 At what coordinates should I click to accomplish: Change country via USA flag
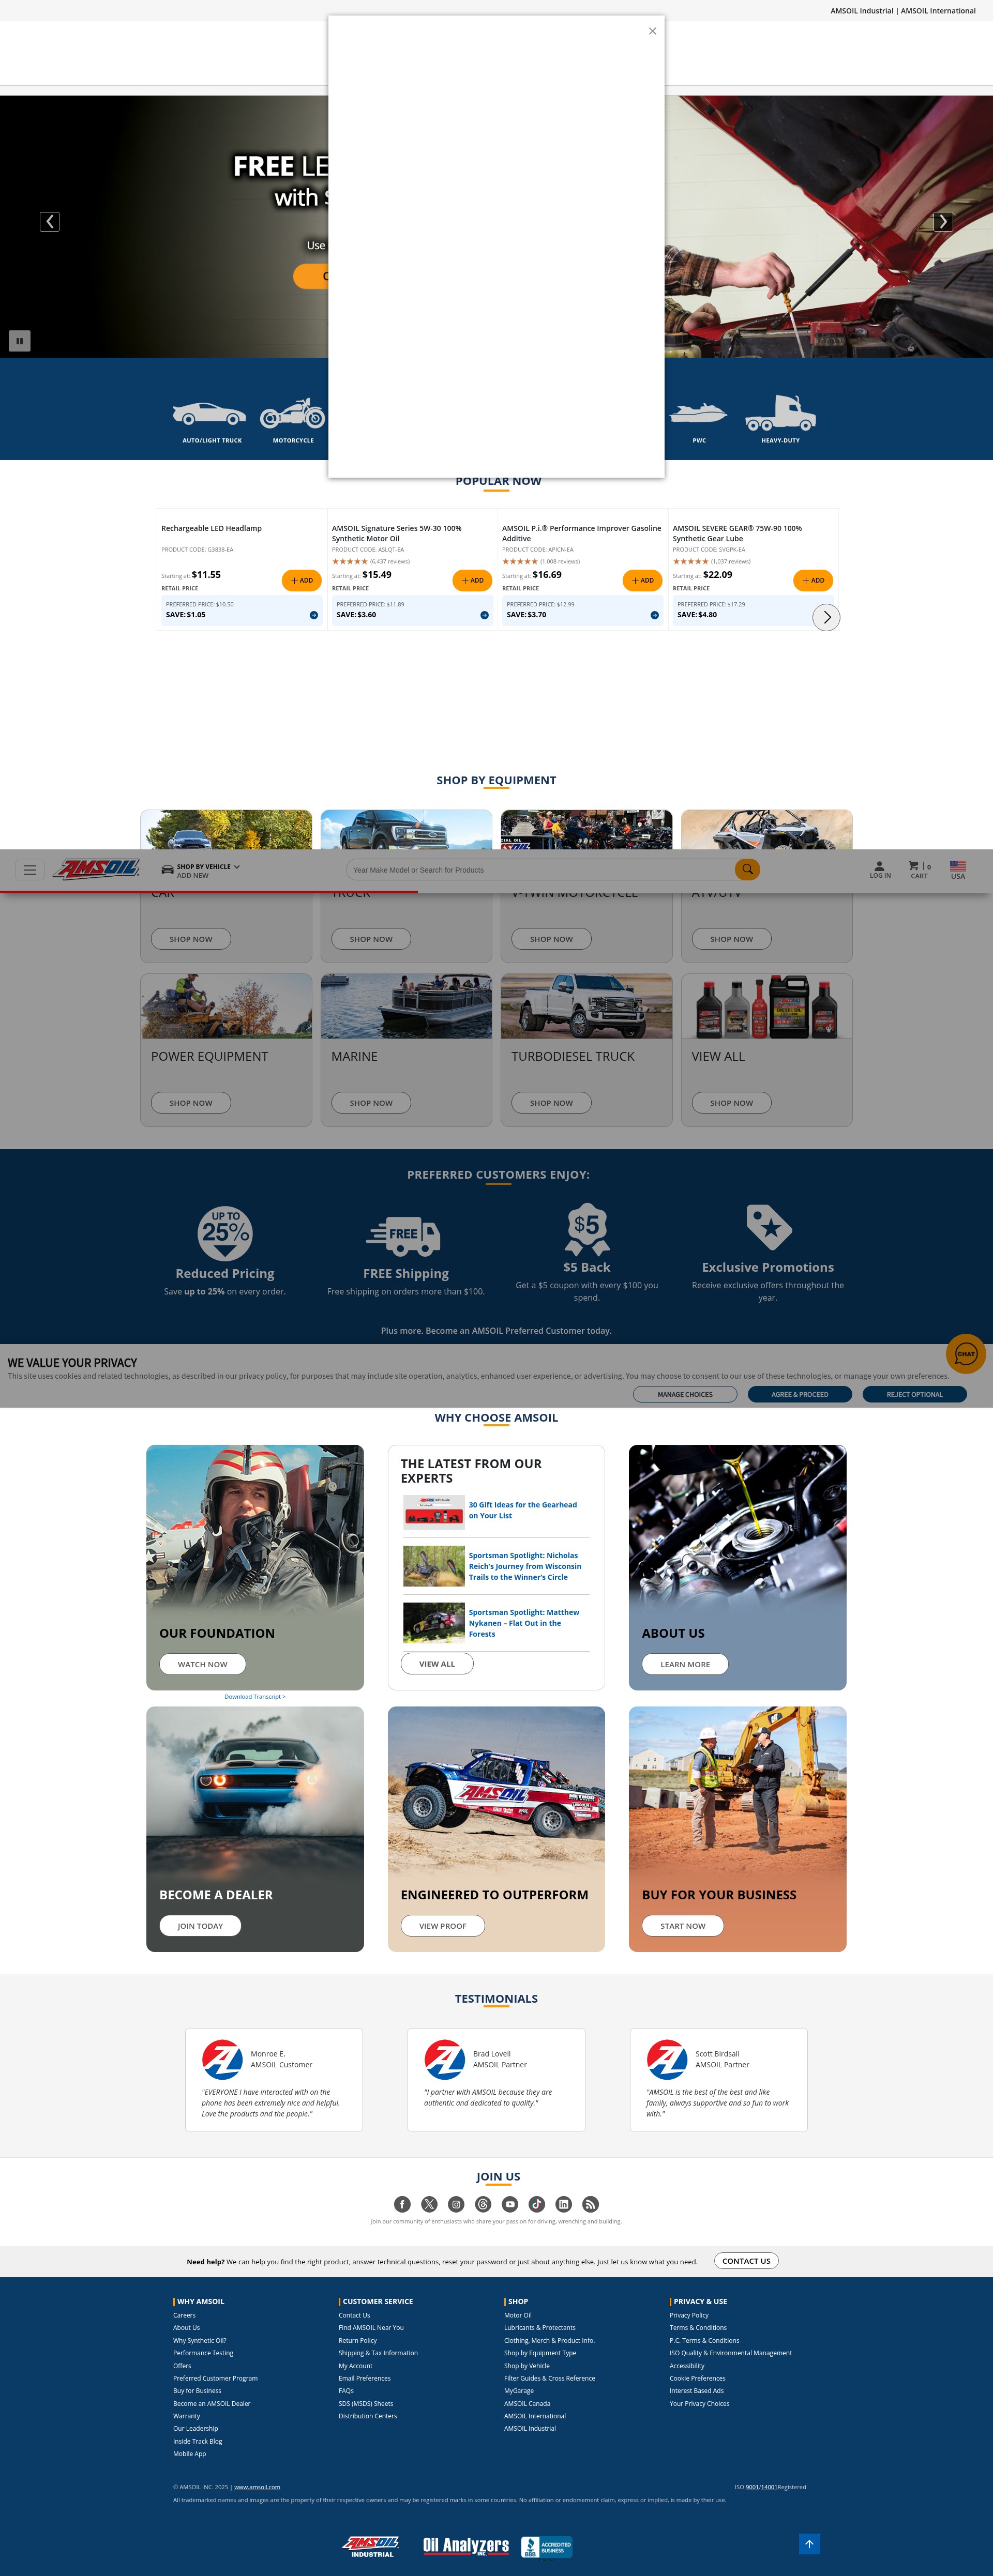click(x=957, y=870)
